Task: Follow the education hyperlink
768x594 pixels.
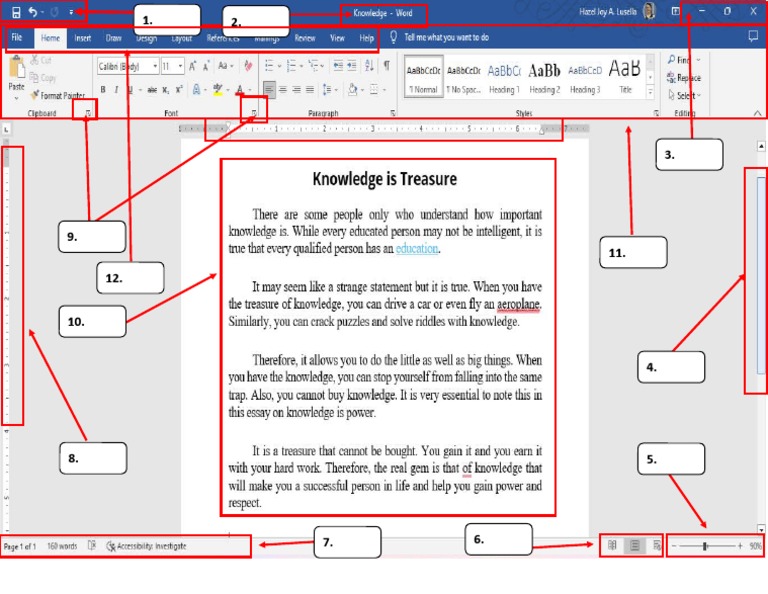Action: [x=417, y=248]
